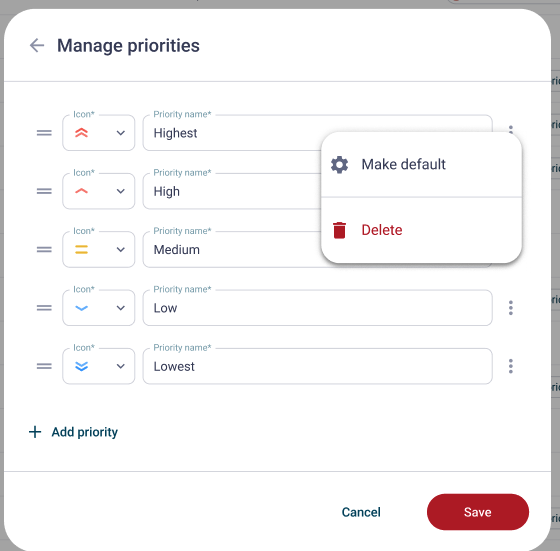Image resolution: width=560 pixels, height=551 pixels.
Task: Expand the icon picker on the High row
Action: (x=99, y=191)
